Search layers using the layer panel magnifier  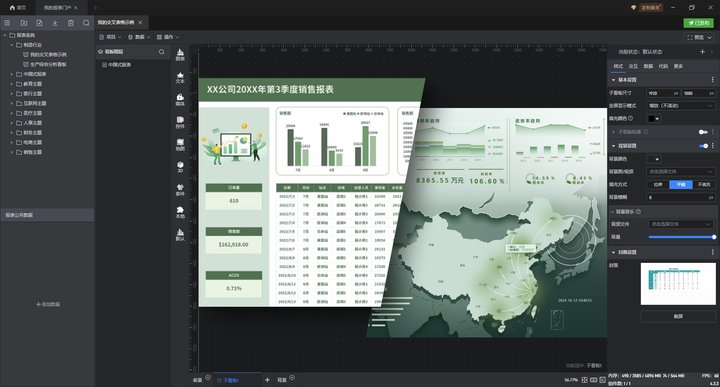click(x=162, y=52)
